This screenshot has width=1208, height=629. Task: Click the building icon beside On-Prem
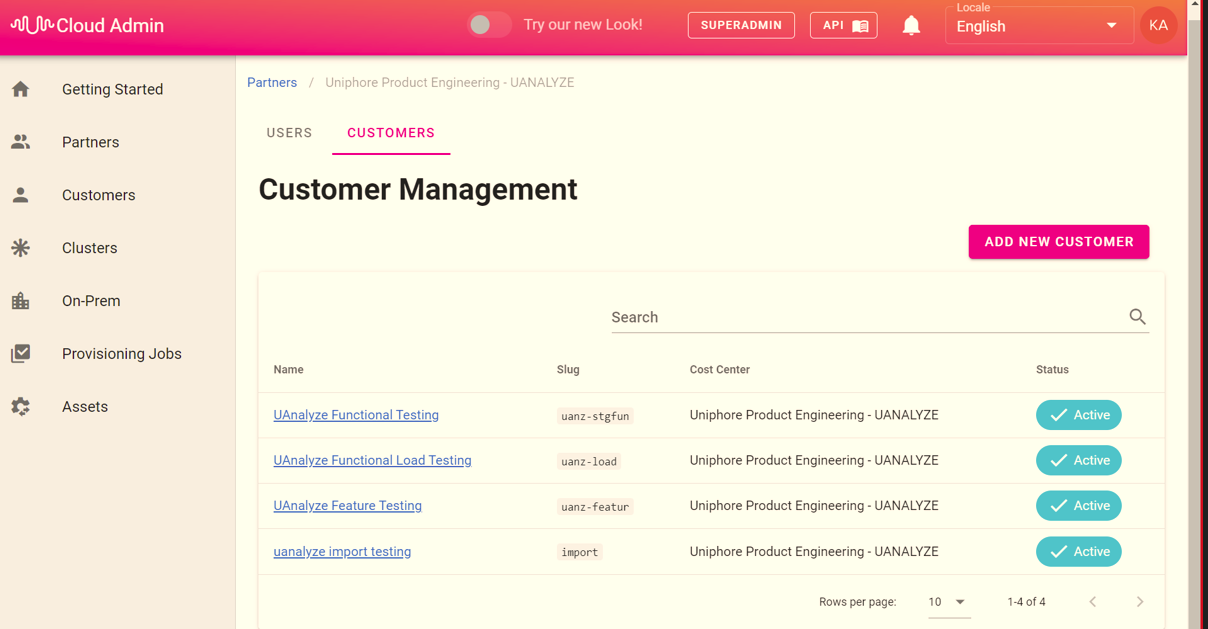point(21,301)
